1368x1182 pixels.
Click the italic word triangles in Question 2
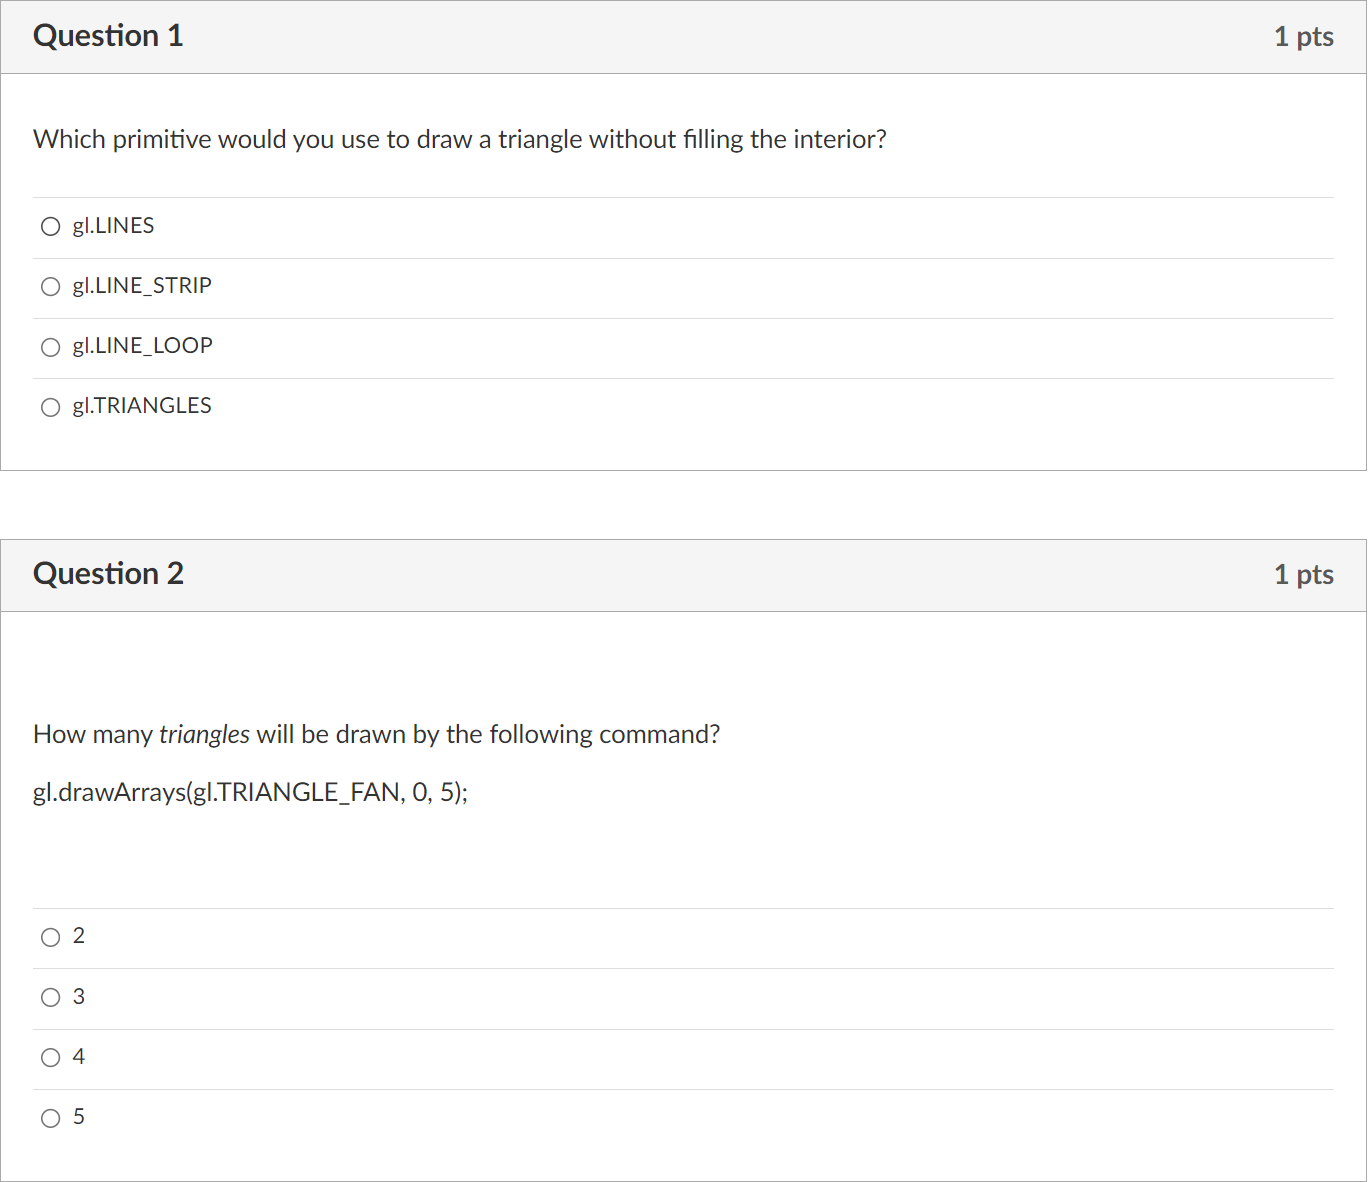pyautogui.click(x=204, y=735)
